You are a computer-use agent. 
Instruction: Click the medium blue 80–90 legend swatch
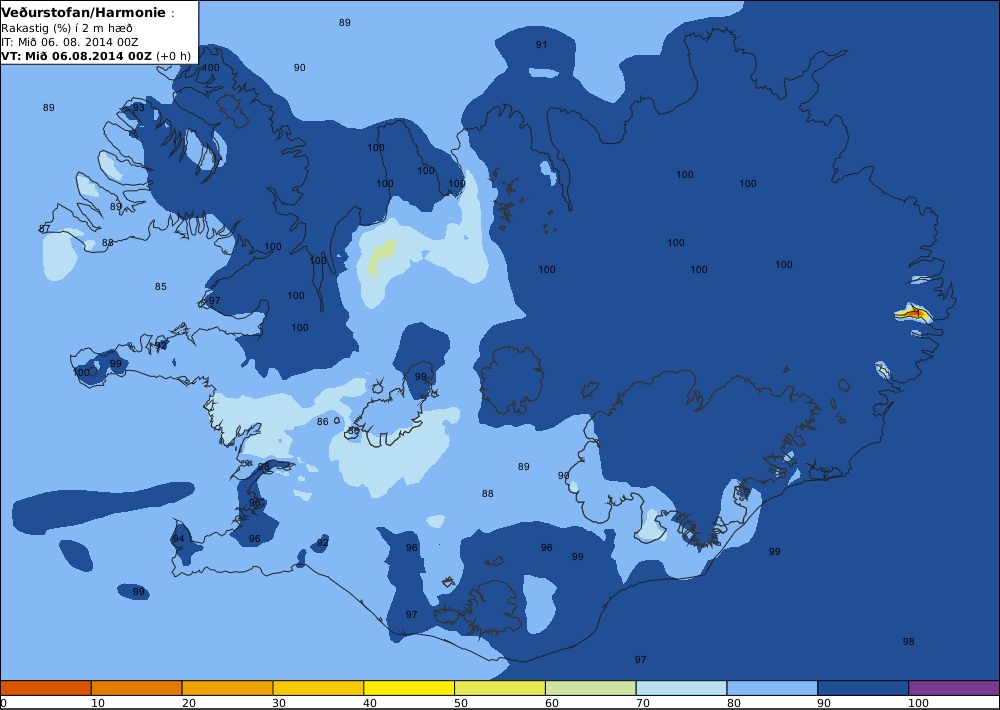pyautogui.click(x=772, y=688)
